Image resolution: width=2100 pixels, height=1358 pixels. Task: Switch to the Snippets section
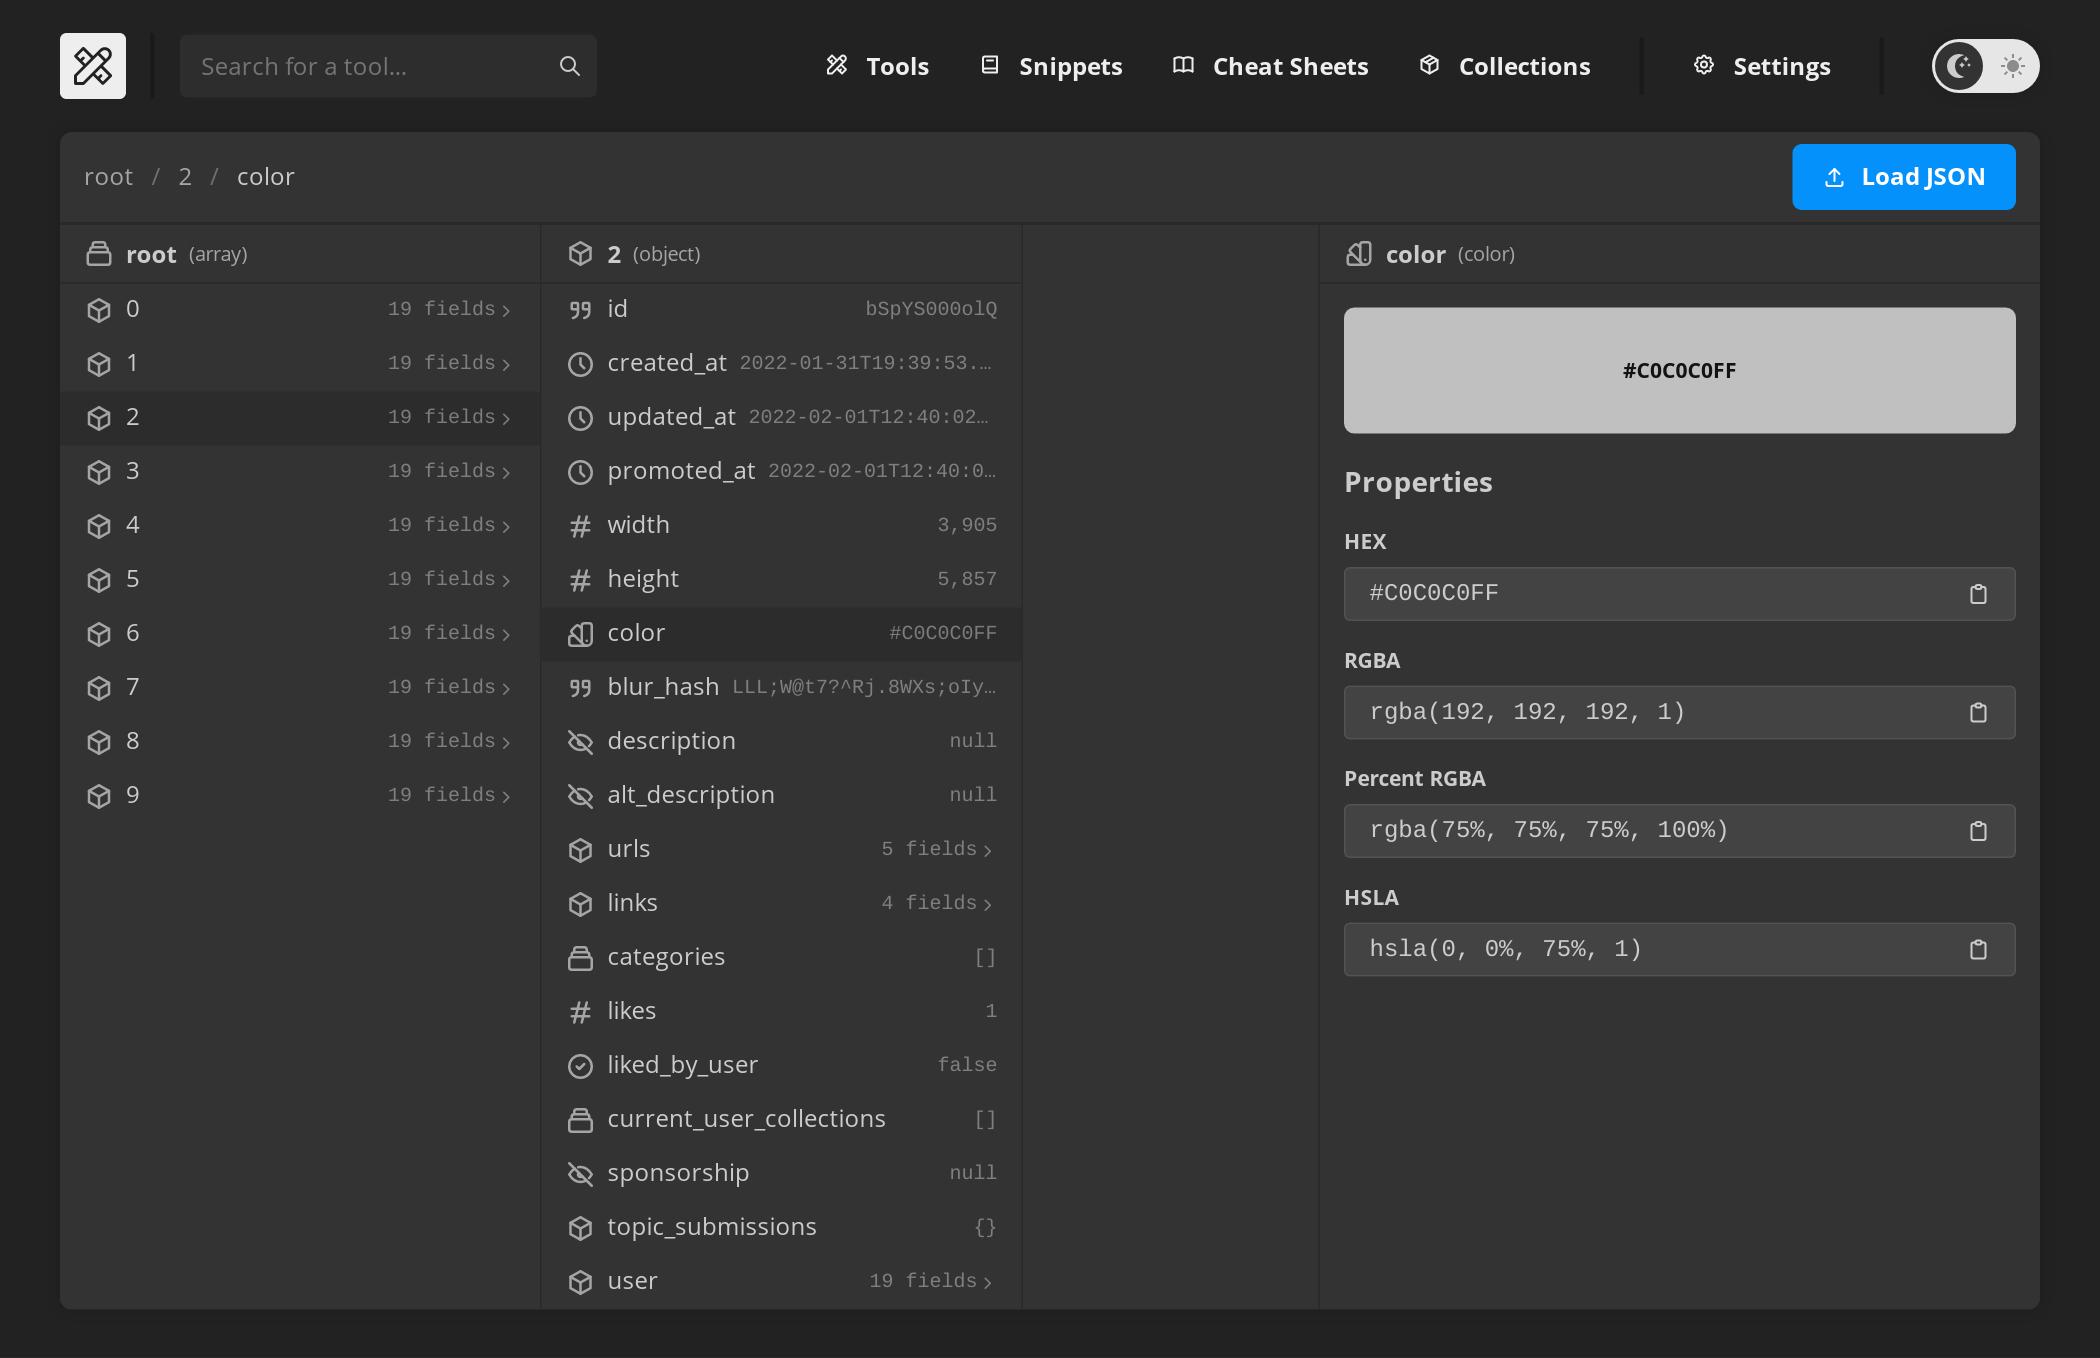tap(1049, 66)
